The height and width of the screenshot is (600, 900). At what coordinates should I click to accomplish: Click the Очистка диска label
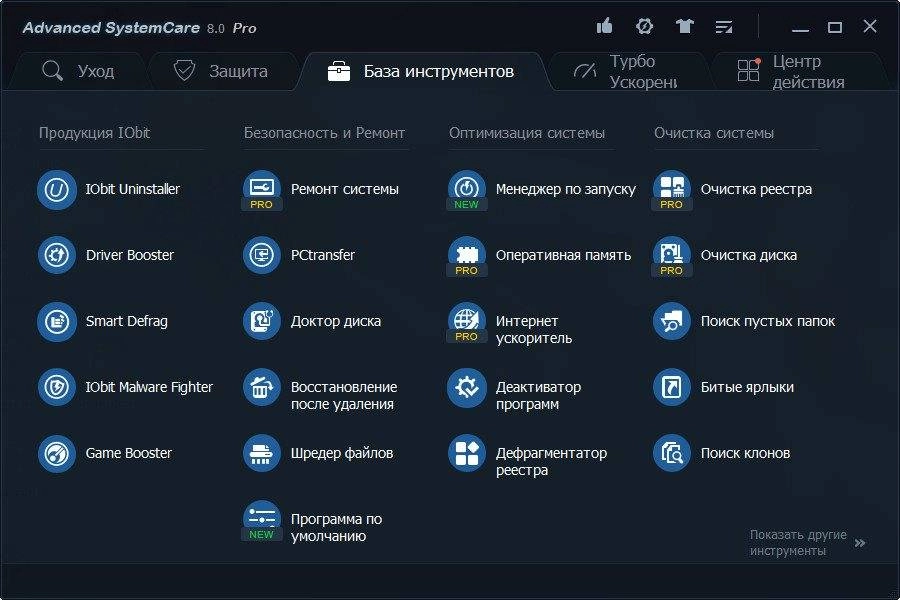(x=749, y=255)
